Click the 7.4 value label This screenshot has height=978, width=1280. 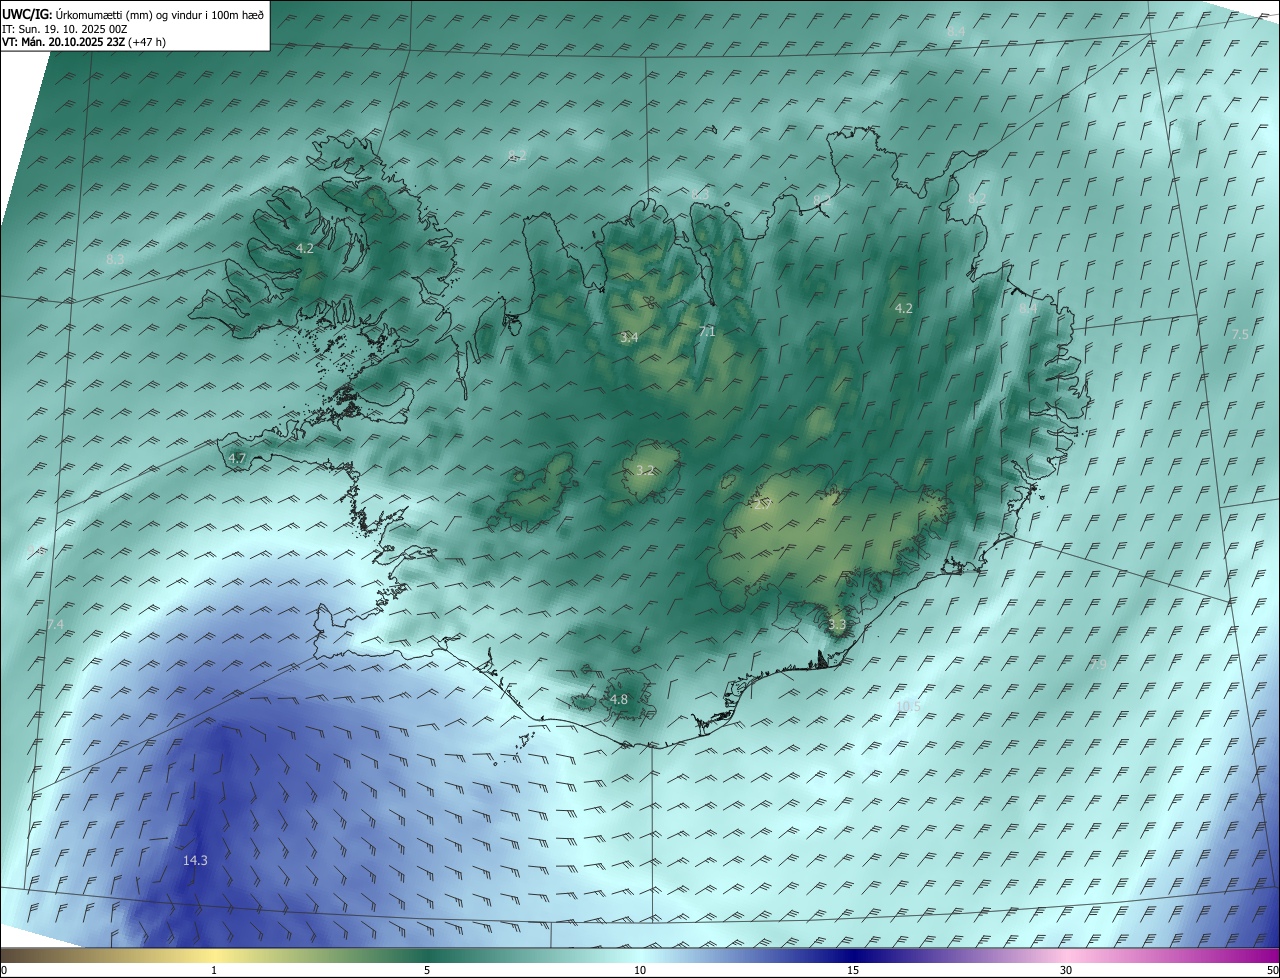pyautogui.click(x=55, y=624)
